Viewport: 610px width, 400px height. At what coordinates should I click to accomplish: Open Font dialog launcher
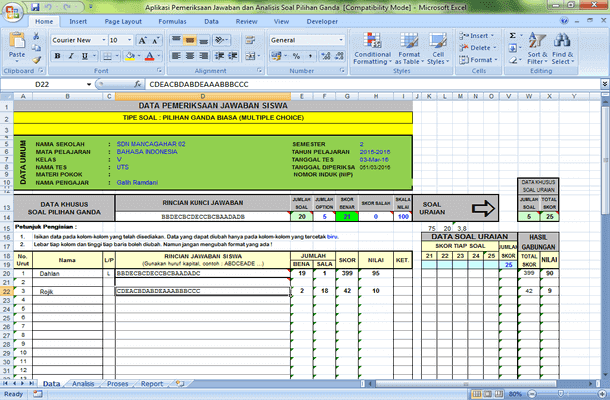pos(159,70)
